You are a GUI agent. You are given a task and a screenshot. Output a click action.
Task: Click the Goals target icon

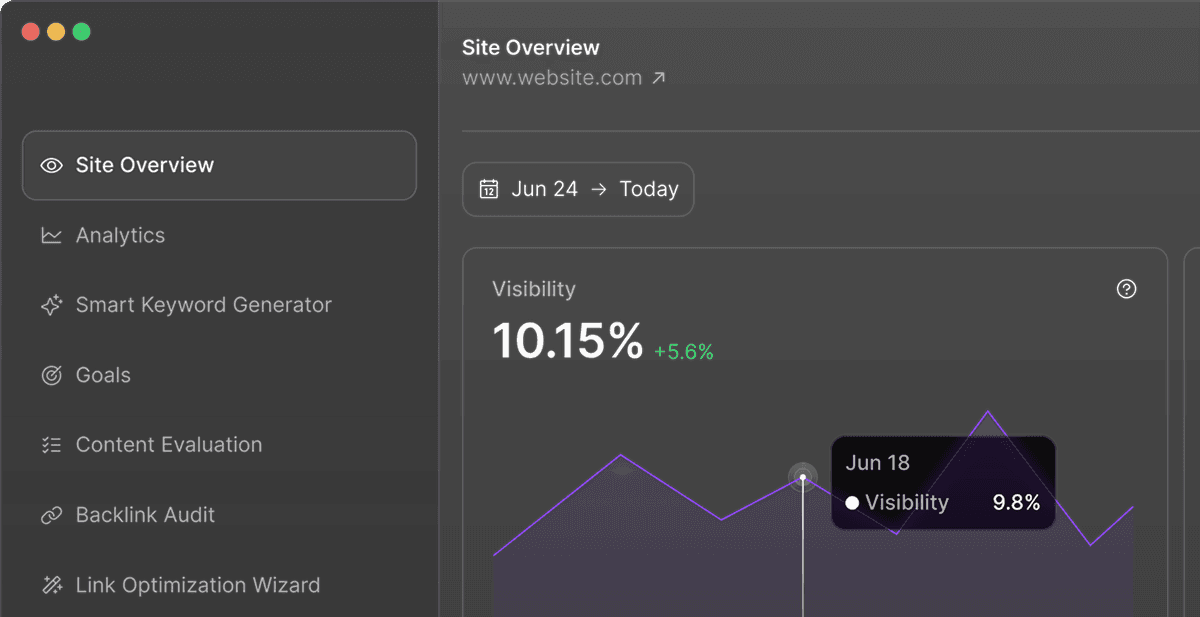(51, 376)
